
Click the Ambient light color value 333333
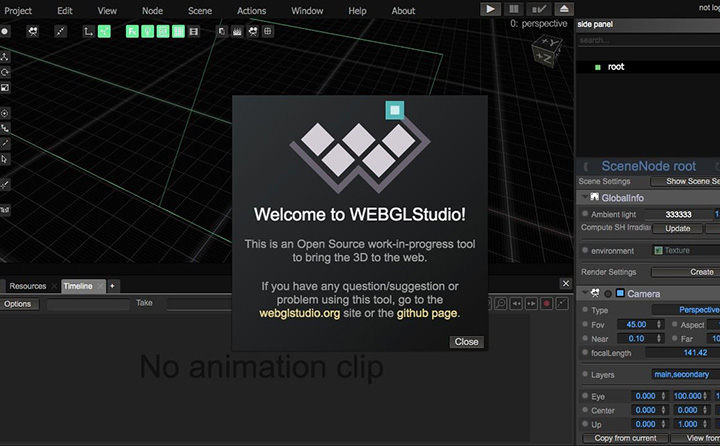click(678, 215)
